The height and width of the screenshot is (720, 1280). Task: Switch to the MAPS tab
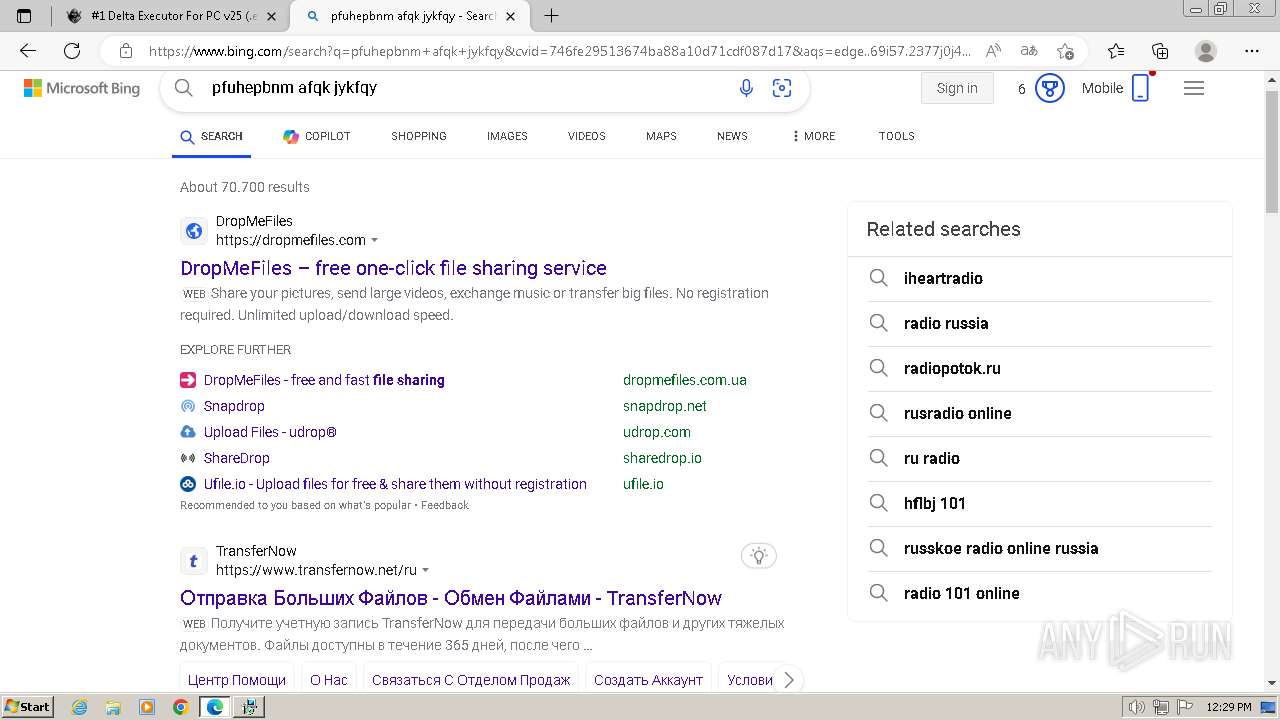point(661,136)
